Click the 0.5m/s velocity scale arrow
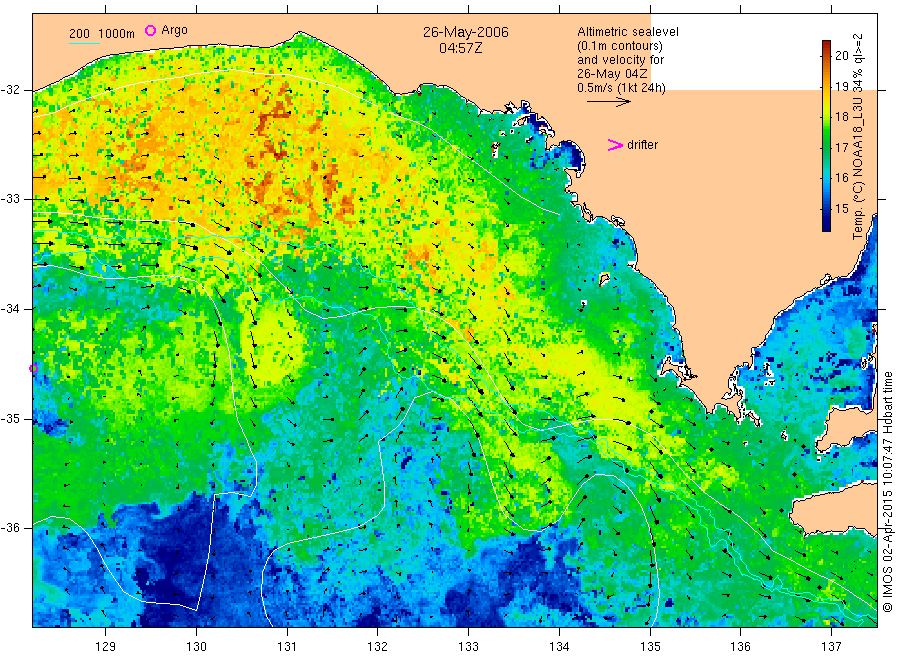 [x=608, y=102]
